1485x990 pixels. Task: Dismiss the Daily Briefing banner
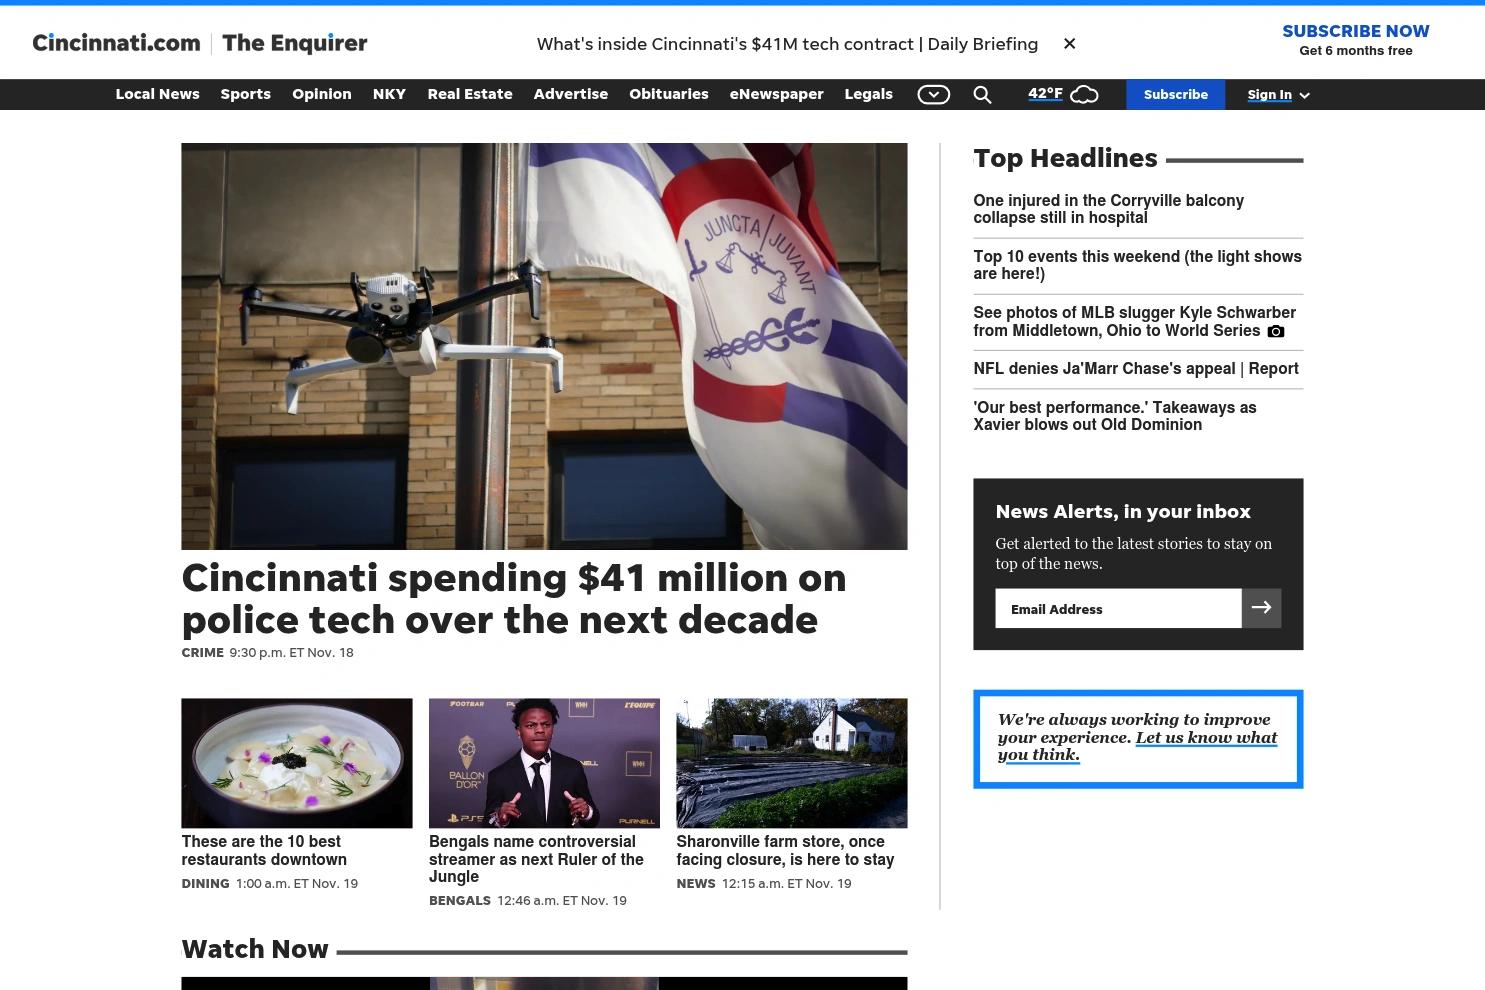pyautogui.click(x=1069, y=43)
